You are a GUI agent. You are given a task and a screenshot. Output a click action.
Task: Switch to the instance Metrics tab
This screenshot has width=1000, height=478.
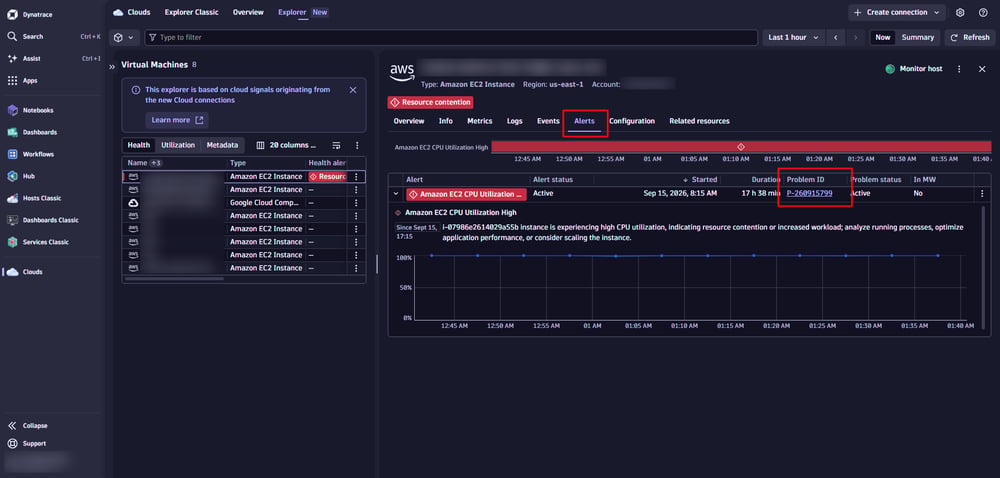tap(480, 121)
